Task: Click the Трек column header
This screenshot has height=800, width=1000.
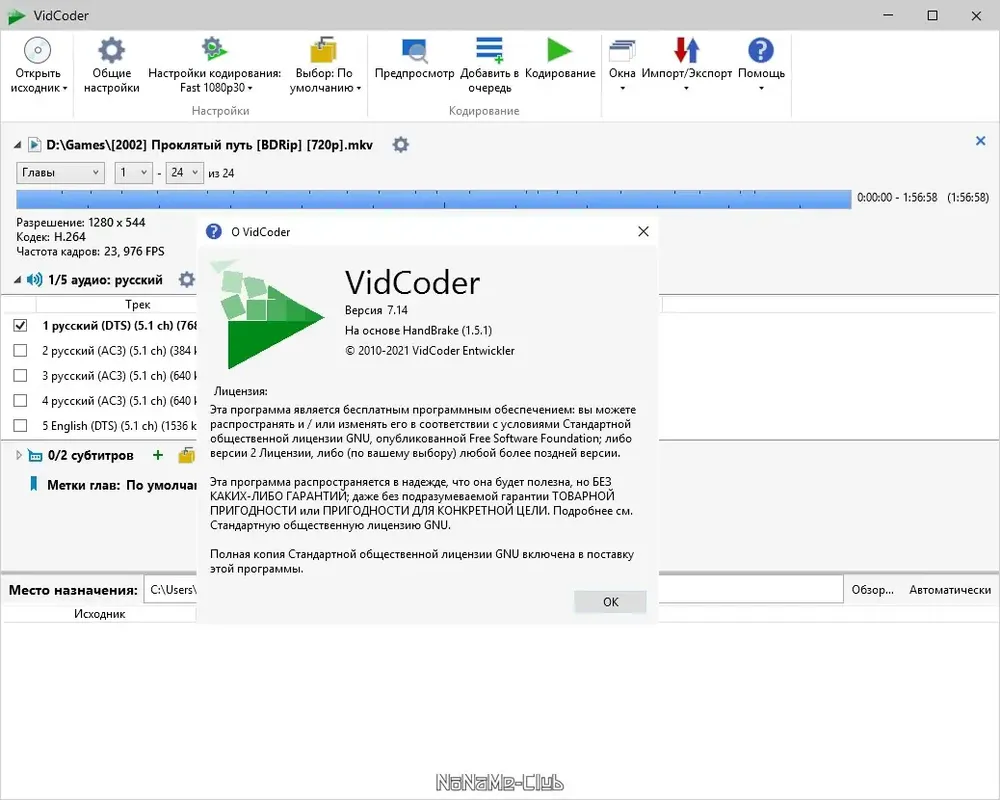Action: click(x=137, y=304)
